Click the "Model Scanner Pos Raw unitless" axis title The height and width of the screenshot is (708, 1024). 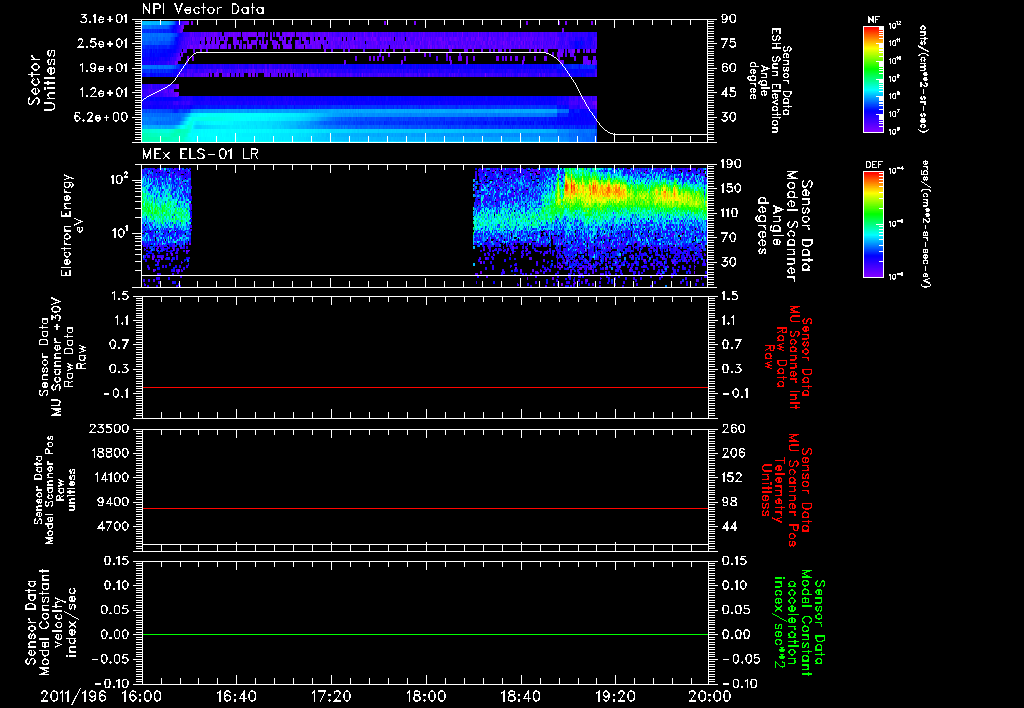pos(55,490)
